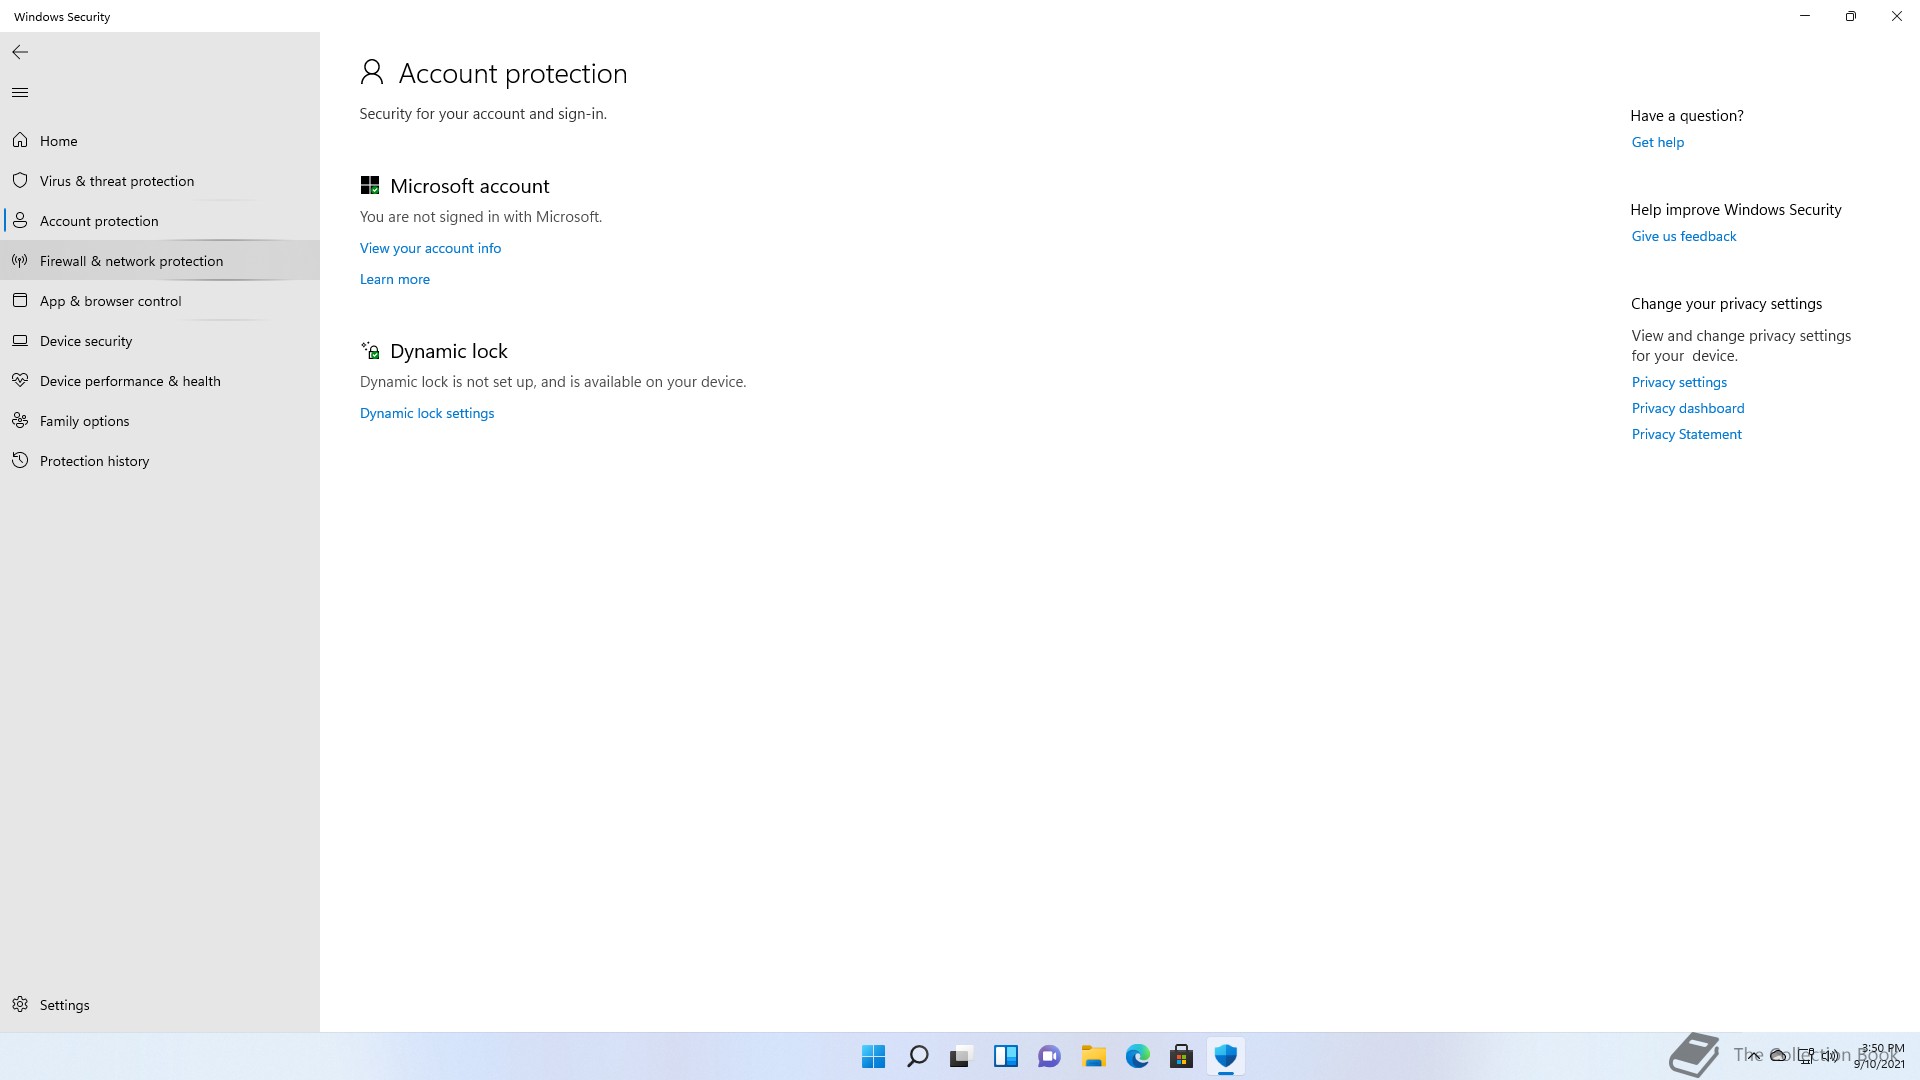1920x1080 pixels.
Task: Click the Home house icon
Action: click(20, 140)
